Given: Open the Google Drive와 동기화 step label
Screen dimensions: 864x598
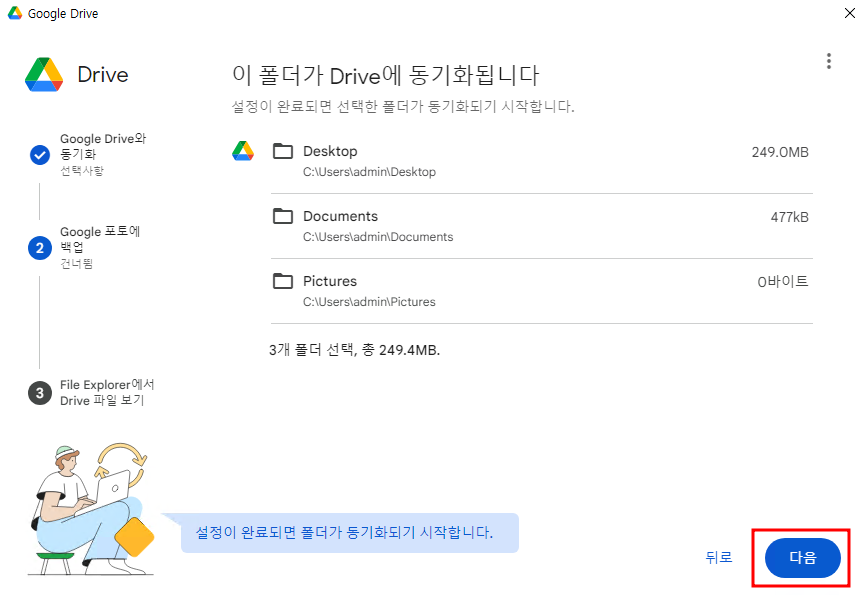Looking at the screenshot, I should tap(103, 147).
